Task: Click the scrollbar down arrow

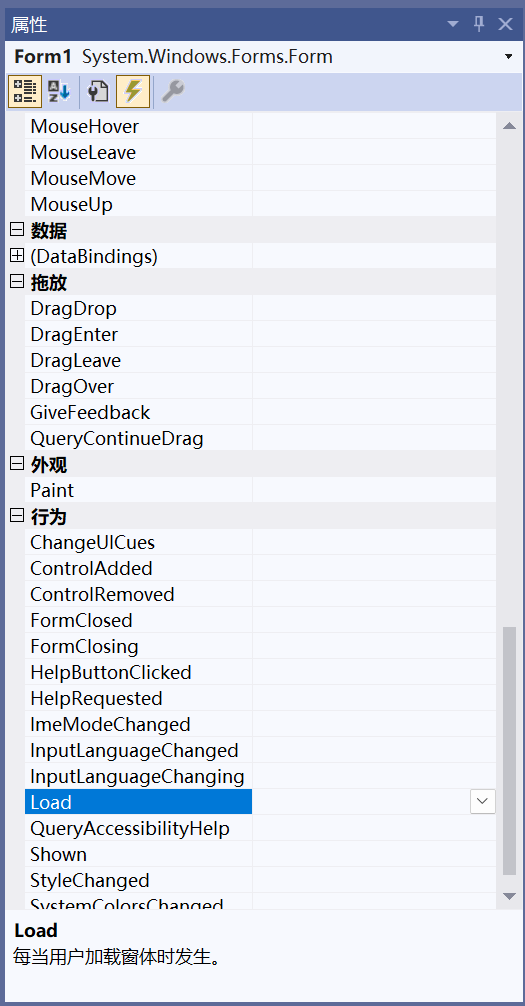Action: tap(510, 896)
